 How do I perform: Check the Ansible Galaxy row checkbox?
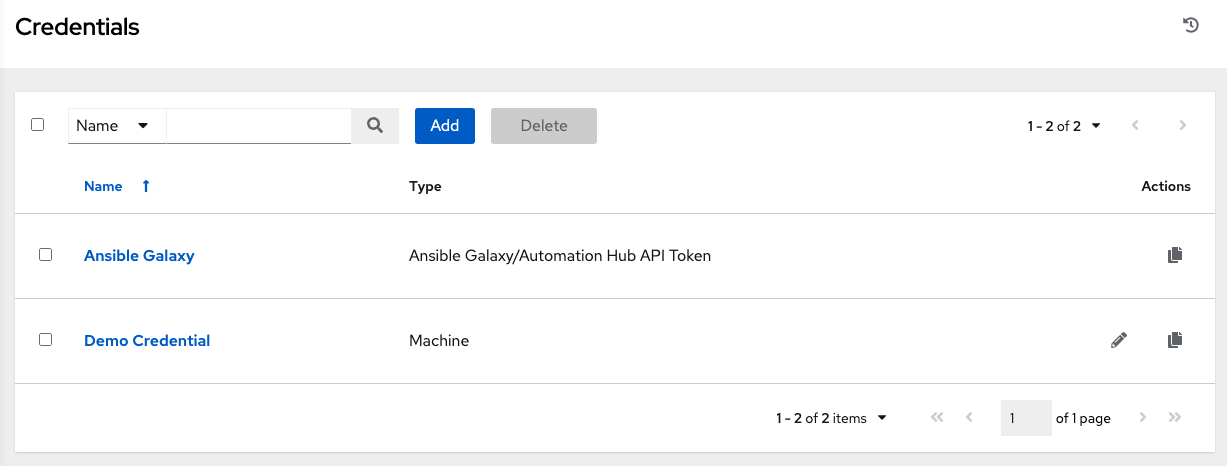pyautogui.click(x=45, y=255)
